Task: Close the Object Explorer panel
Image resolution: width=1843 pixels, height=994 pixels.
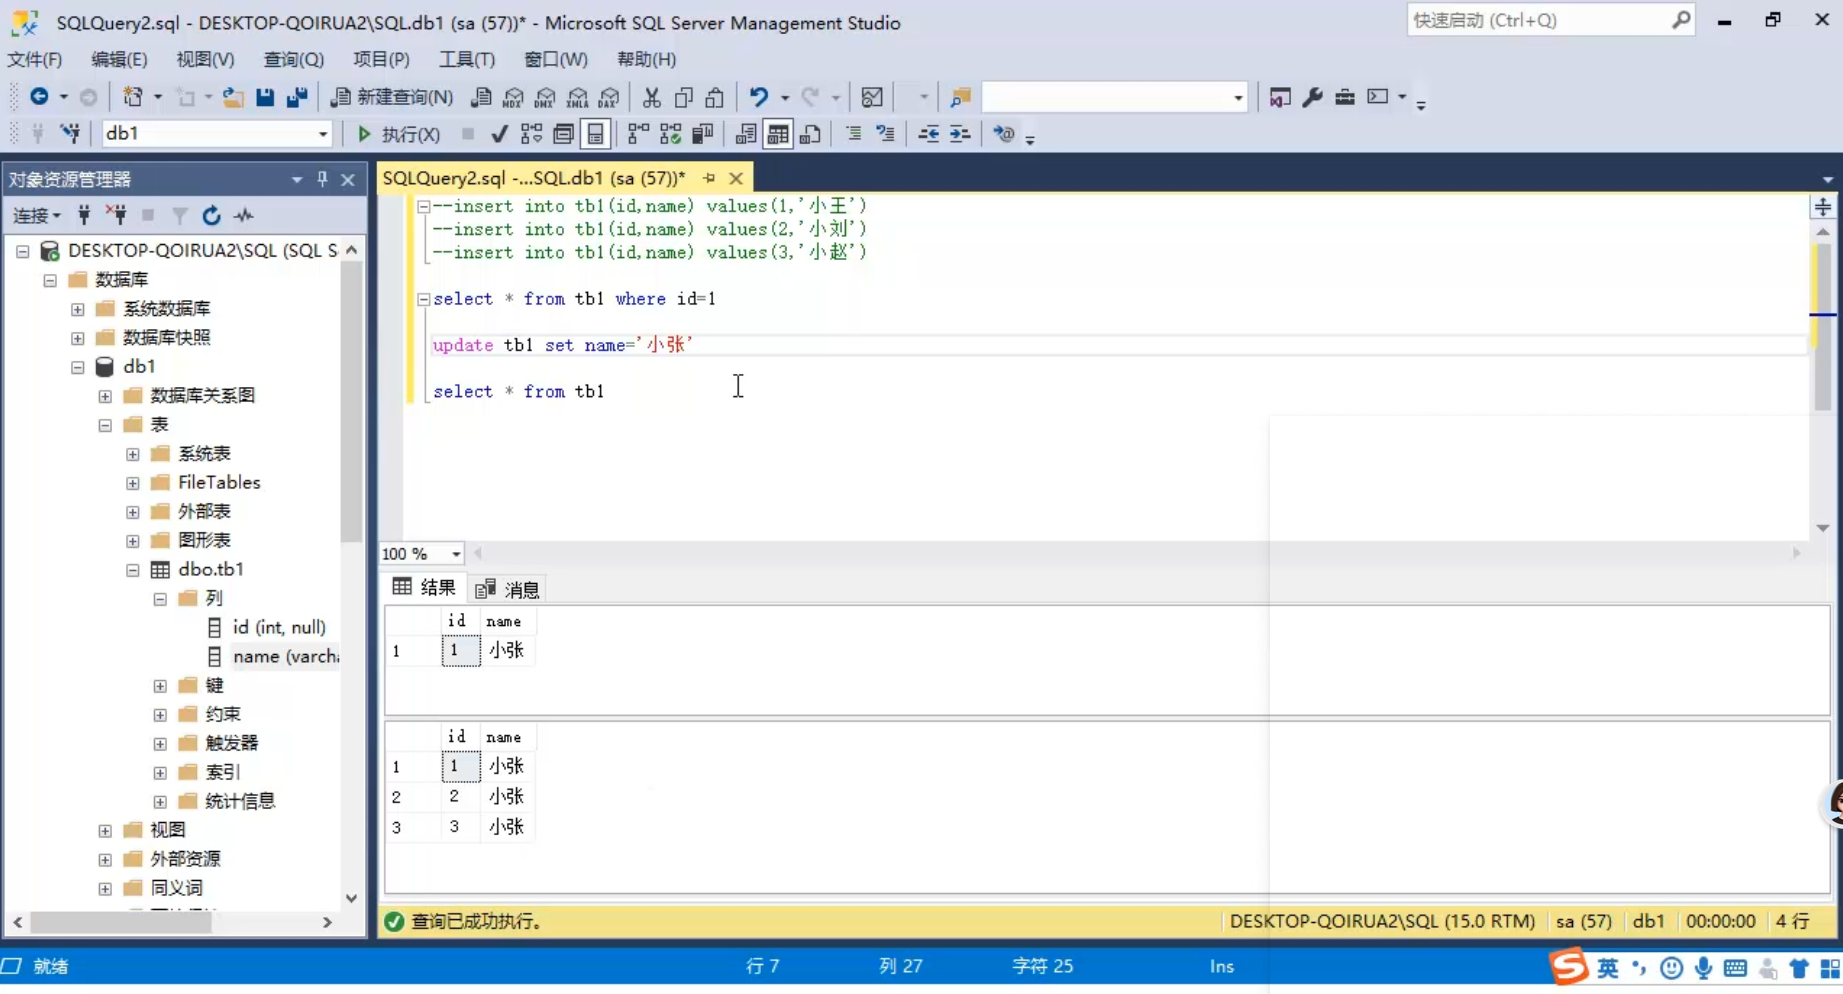Action: pyautogui.click(x=348, y=179)
